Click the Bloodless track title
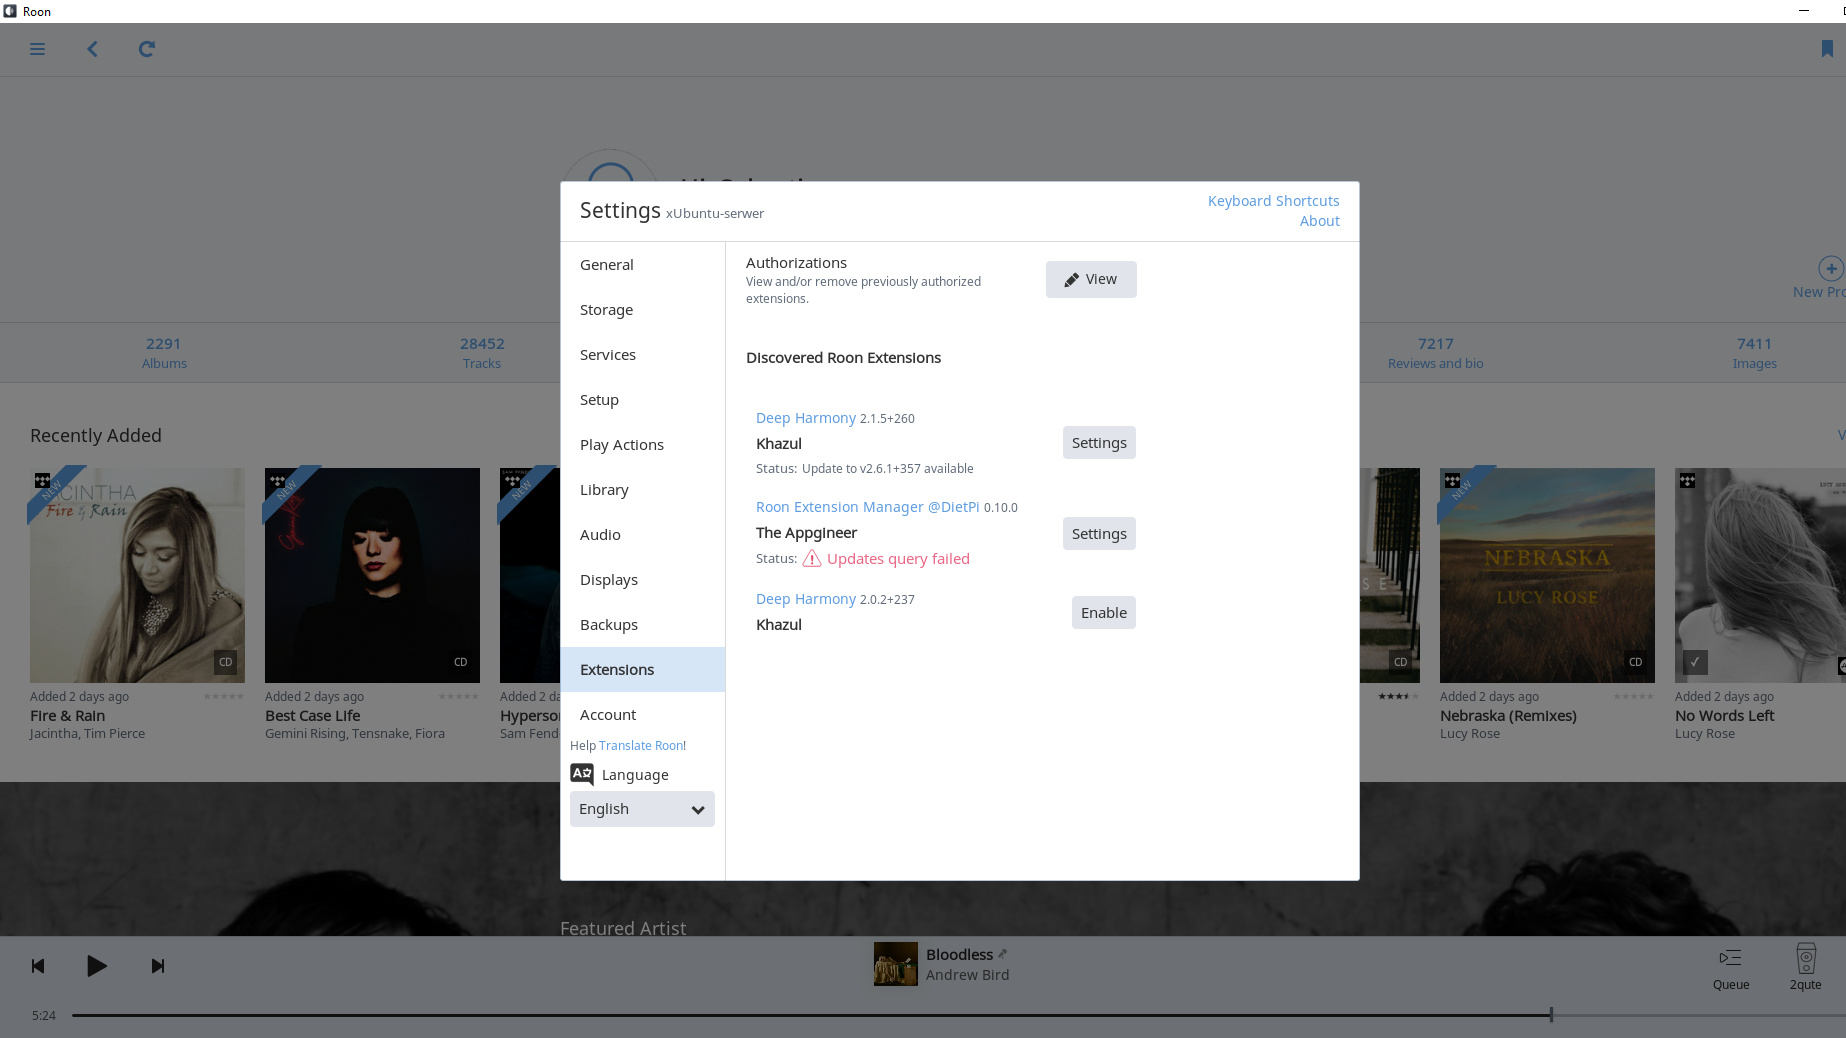This screenshot has height=1038, width=1846. pos(959,955)
